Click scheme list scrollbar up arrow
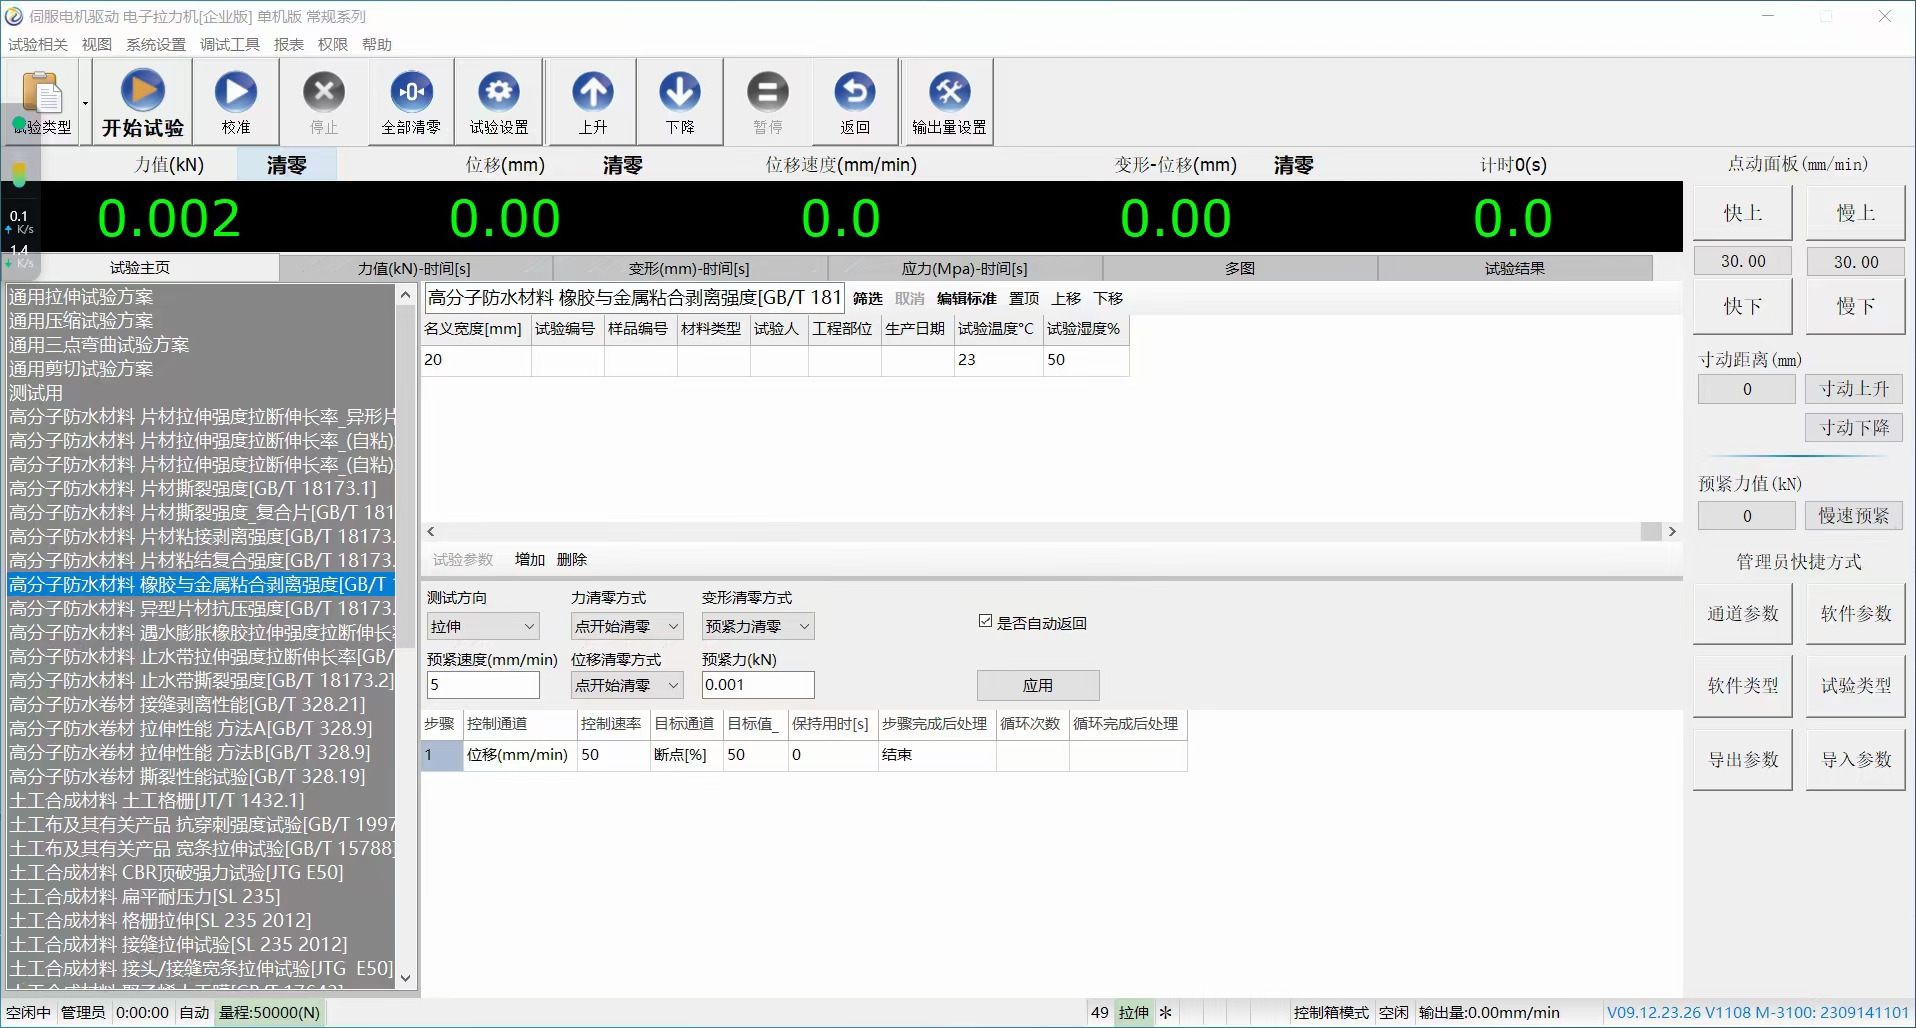This screenshot has width=1916, height=1028. tap(405, 295)
